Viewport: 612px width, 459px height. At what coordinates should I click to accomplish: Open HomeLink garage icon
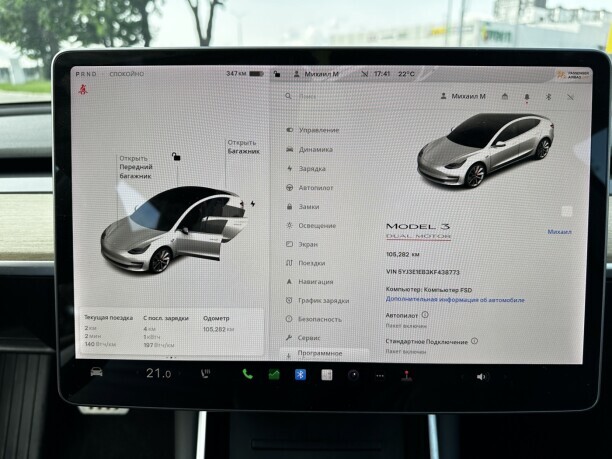[x=505, y=96]
